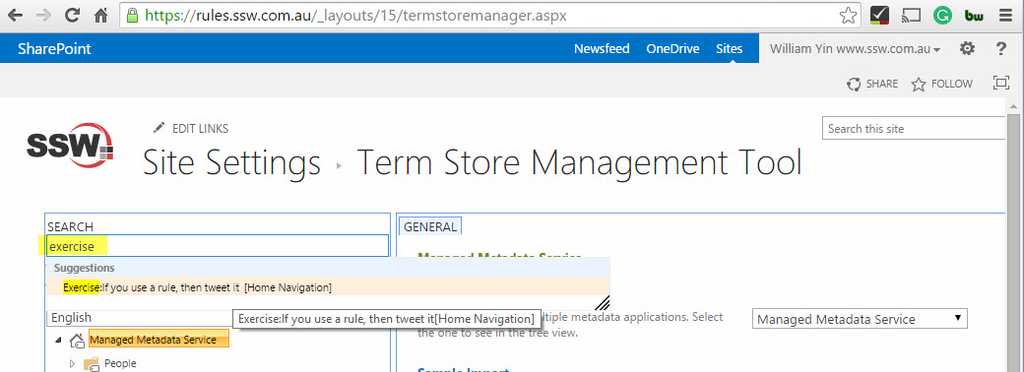This screenshot has width=1024, height=372.
Task: Follow this site with the star icon
Action: pyautogui.click(x=918, y=84)
